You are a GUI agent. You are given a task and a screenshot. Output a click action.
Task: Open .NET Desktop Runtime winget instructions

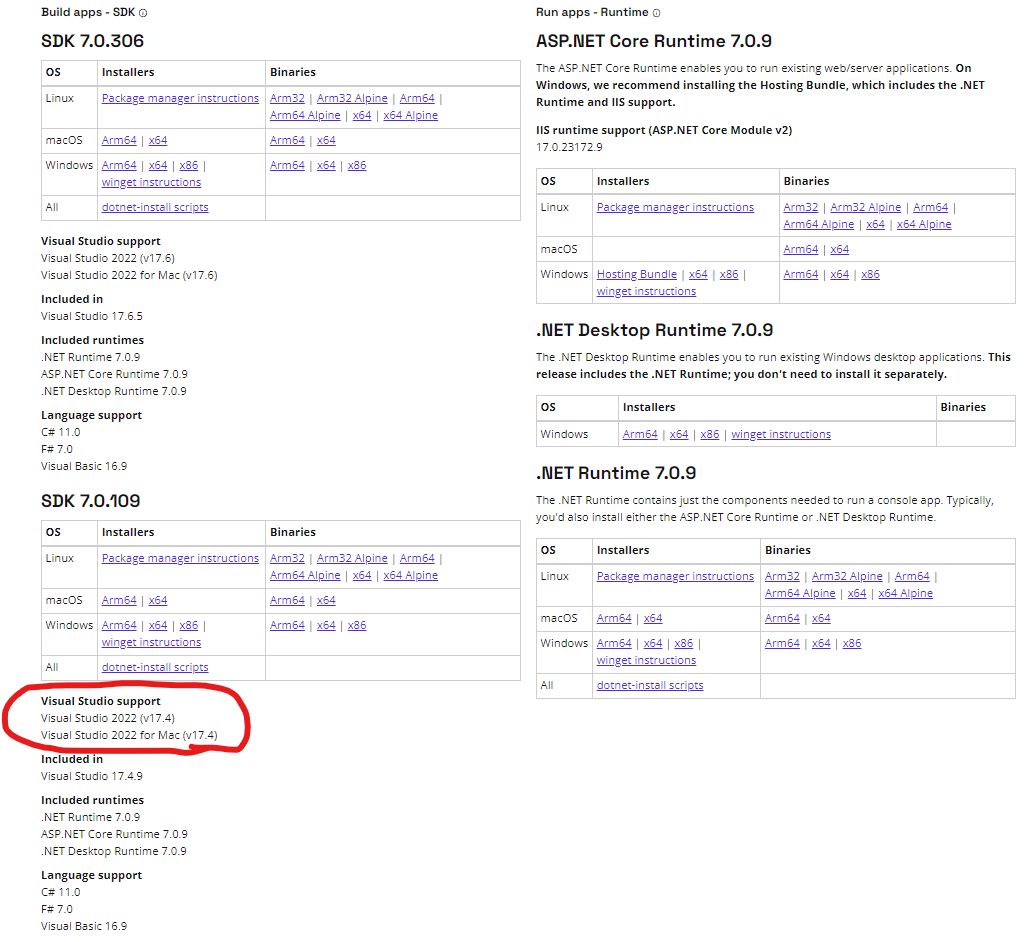coord(781,434)
